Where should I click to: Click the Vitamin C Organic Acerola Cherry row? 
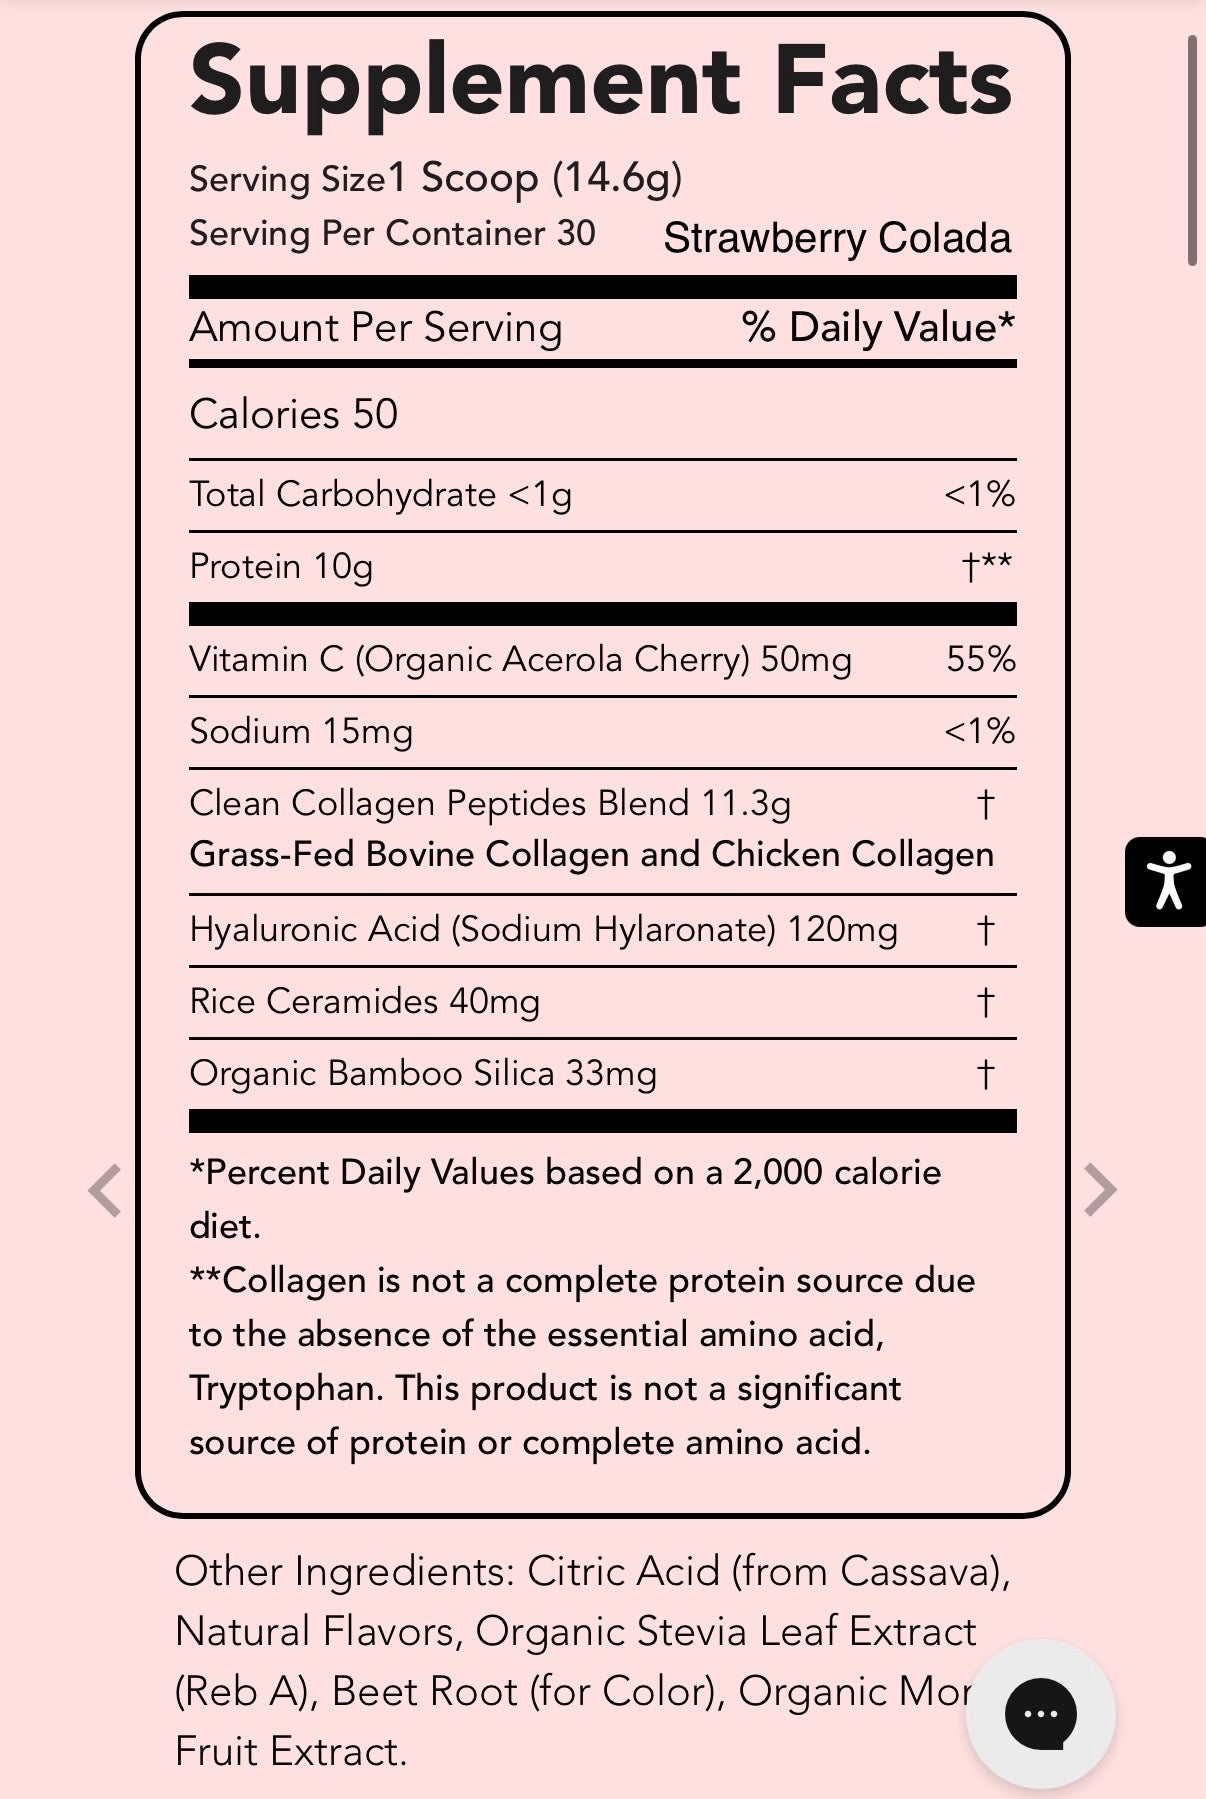pos(603,659)
